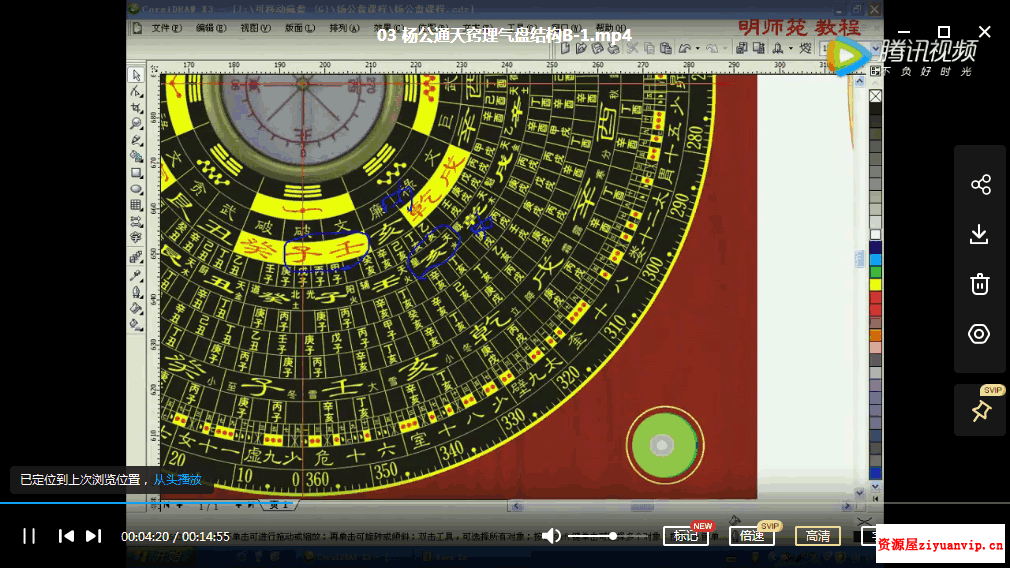Select the Fill bucket tool
The image size is (1010, 568).
click(x=136, y=308)
